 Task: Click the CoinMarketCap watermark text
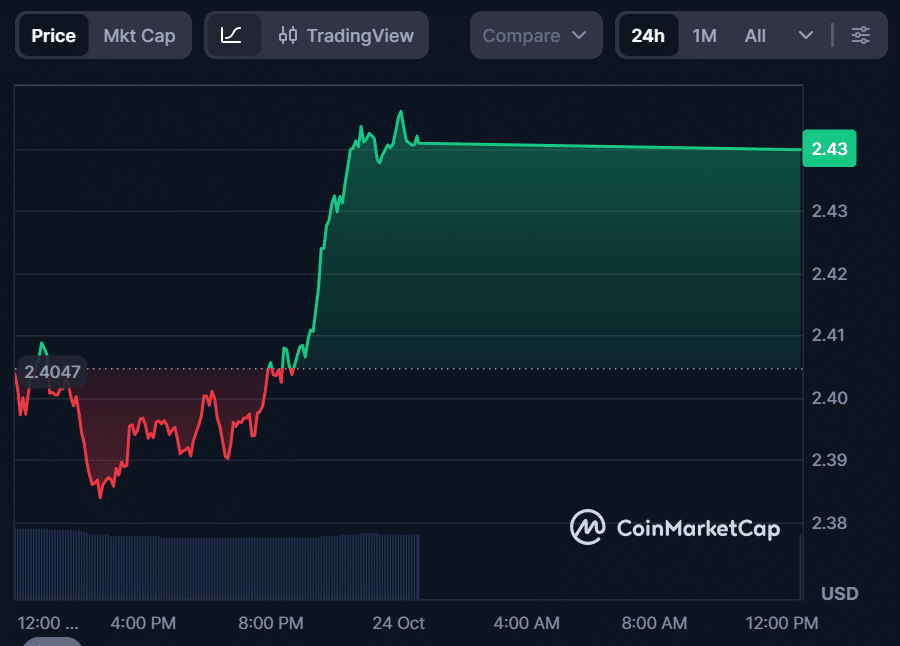coord(697,528)
